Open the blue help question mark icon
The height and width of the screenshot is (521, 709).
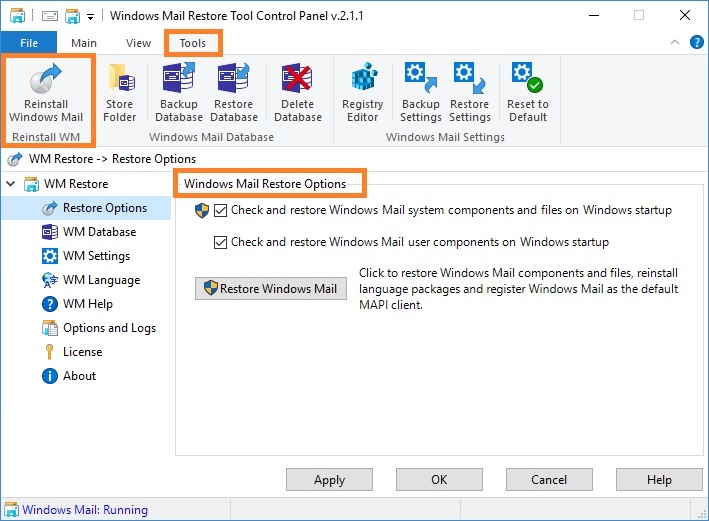pyautogui.click(x=696, y=43)
